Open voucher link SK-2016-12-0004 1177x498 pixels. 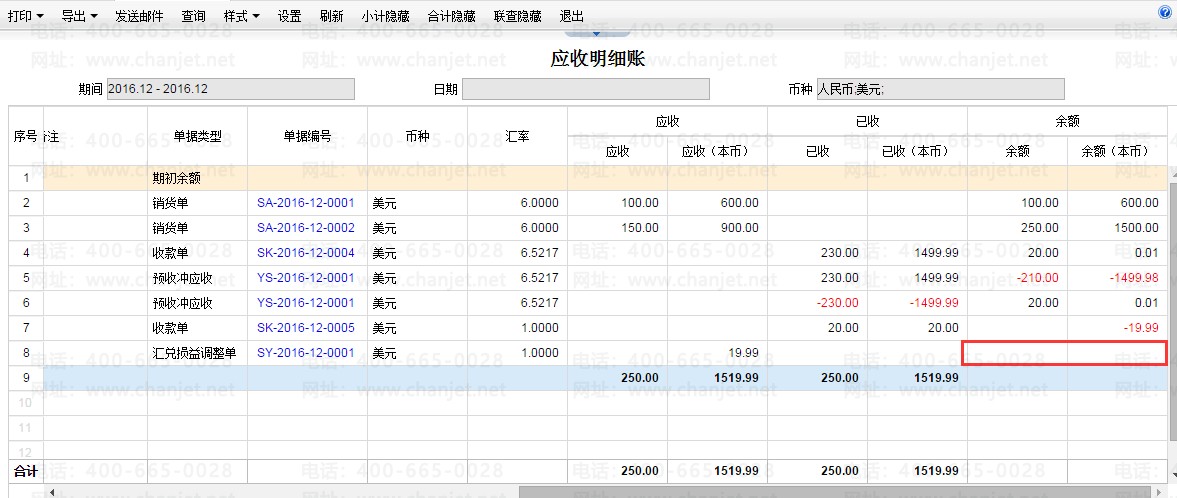click(x=306, y=252)
